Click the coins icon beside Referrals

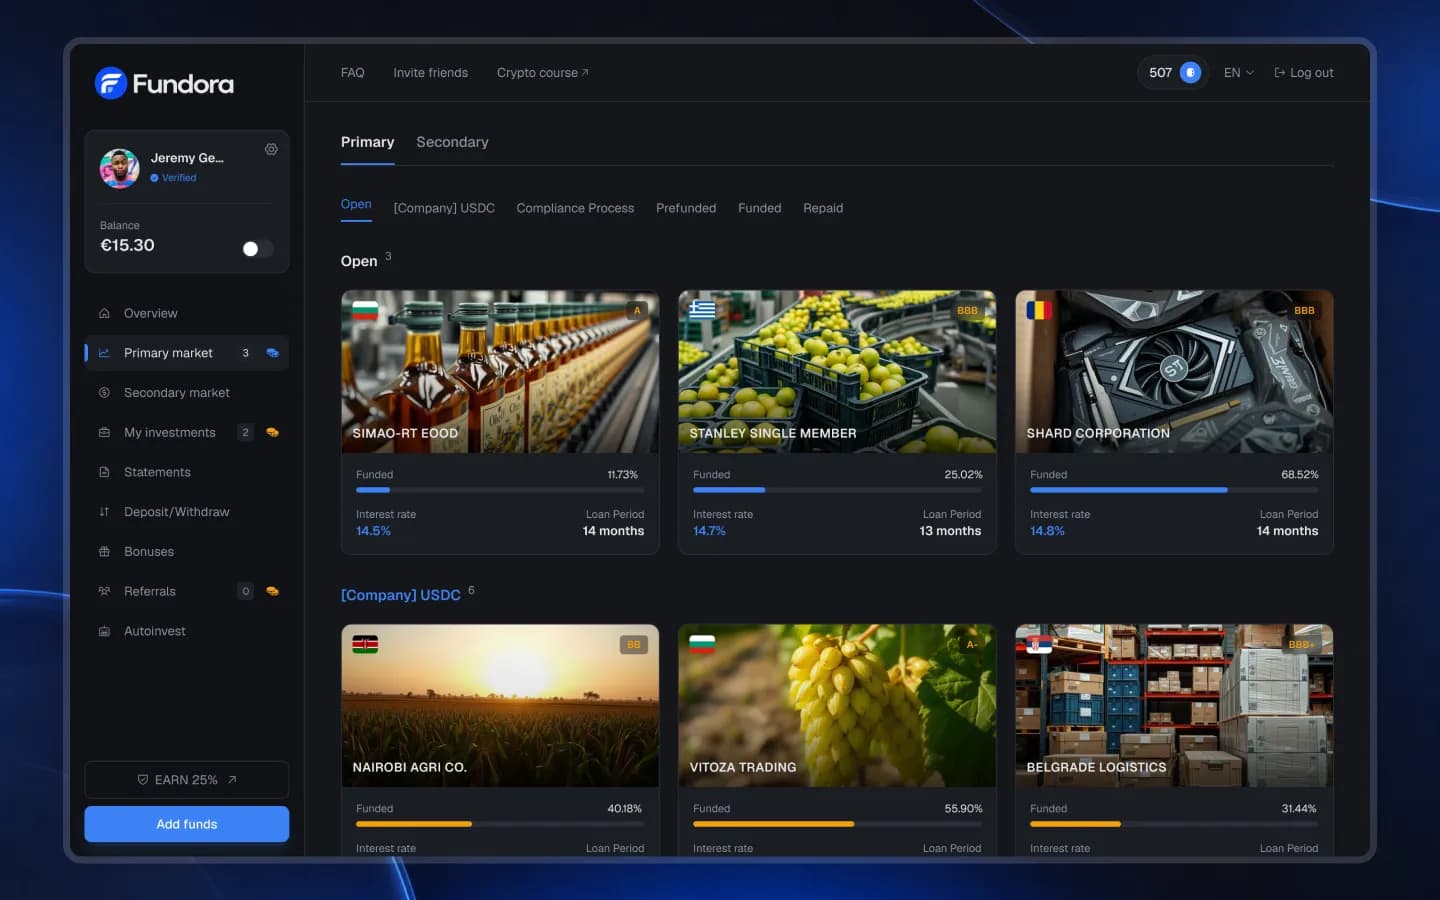[x=272, y=591]
